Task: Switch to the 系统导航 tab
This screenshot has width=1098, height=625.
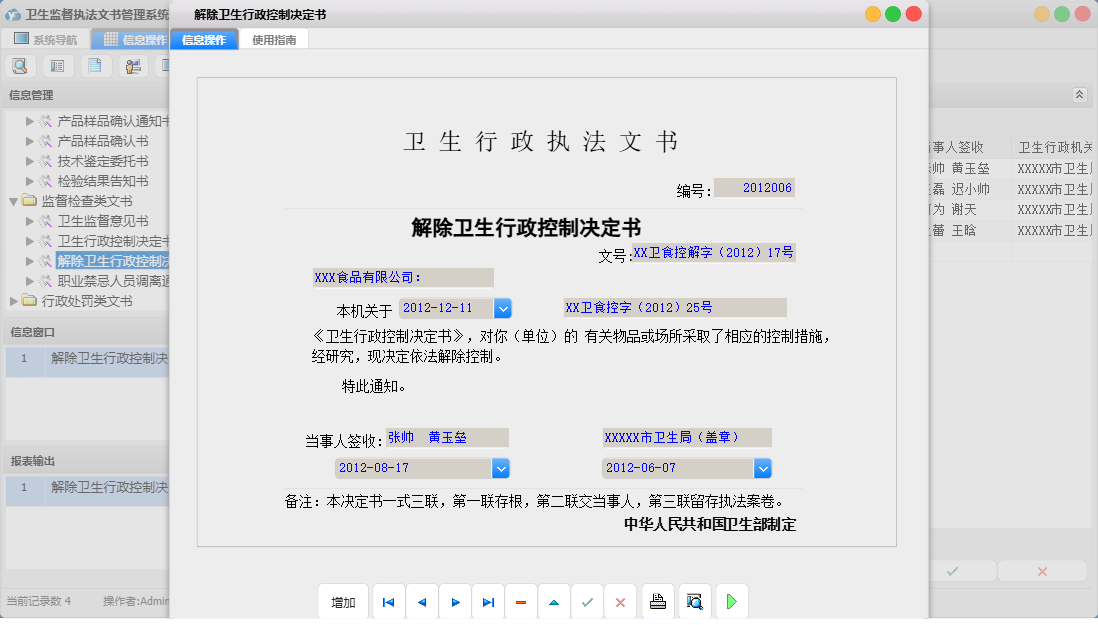Action: tap(43, 38)
